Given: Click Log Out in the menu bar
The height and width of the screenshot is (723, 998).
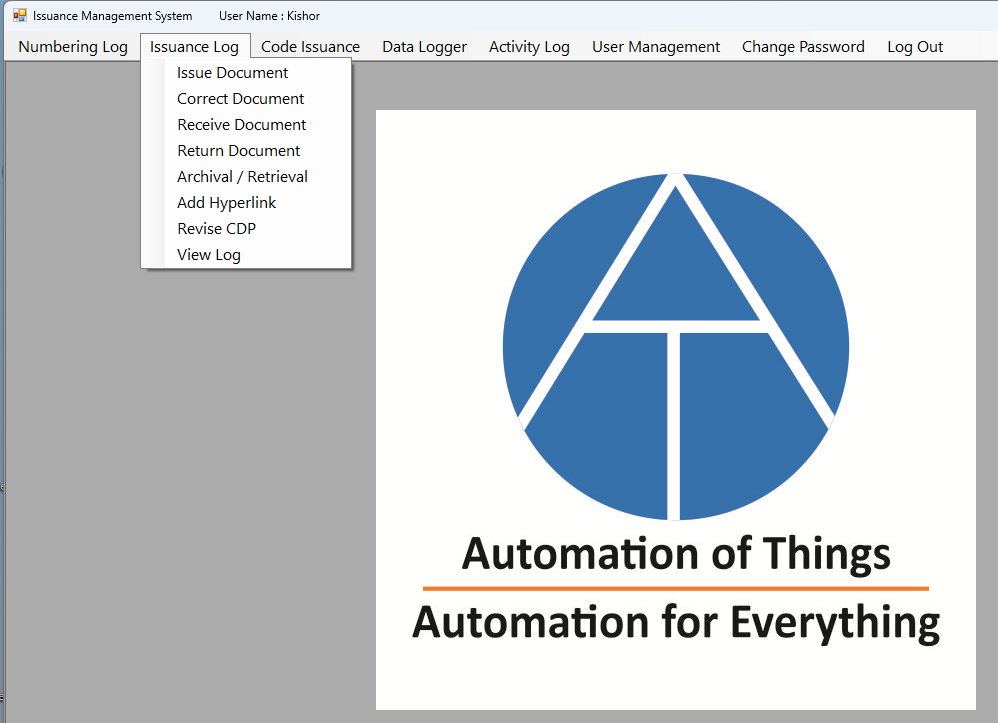Looking at the screenshot, I should (x=915, y=46).
